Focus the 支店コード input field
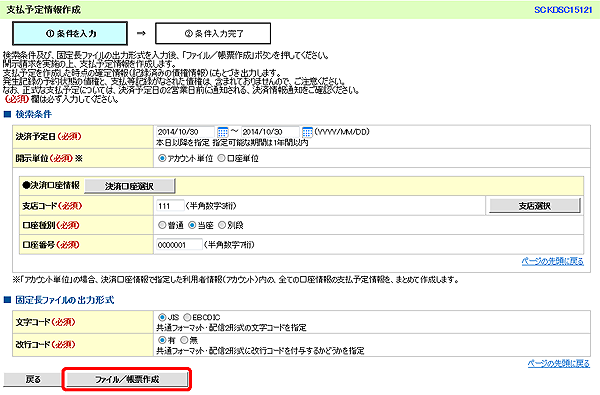This screenshot has height=395, width=600. coord(170,206)
